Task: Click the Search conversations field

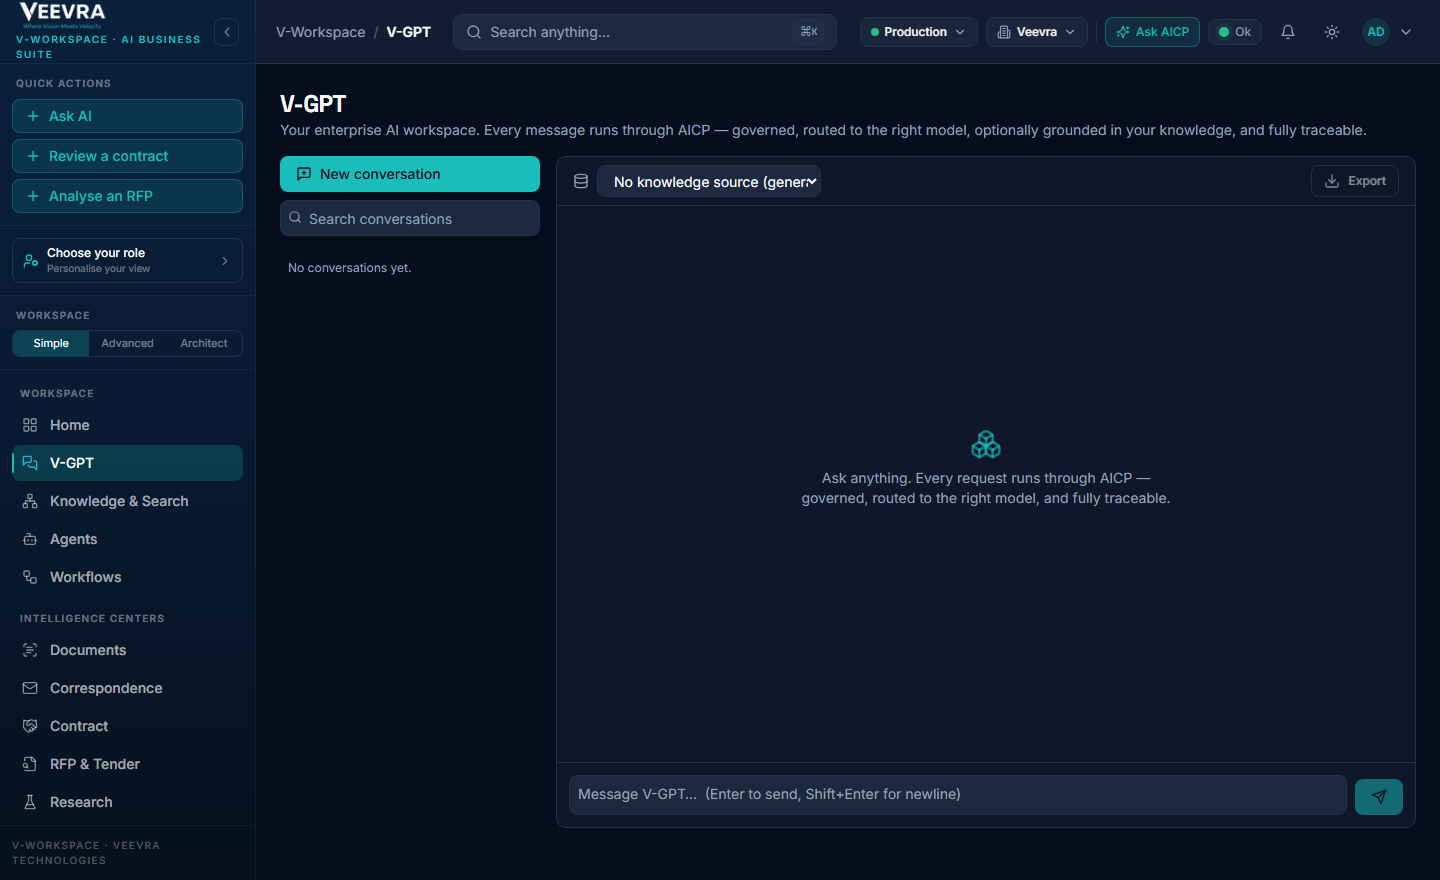Action: (410, 218)
